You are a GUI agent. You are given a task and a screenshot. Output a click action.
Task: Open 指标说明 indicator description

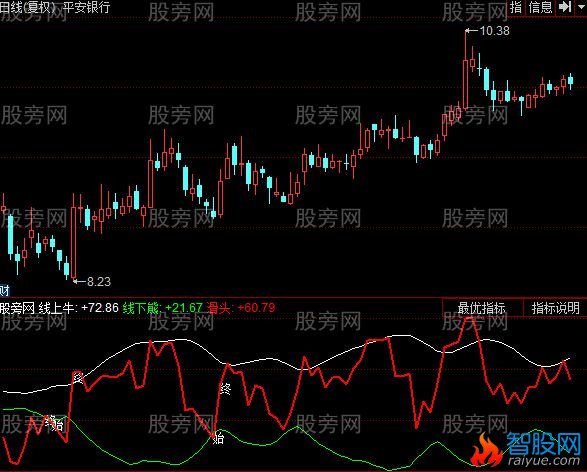pyautogui.click(x=556, y=308)
